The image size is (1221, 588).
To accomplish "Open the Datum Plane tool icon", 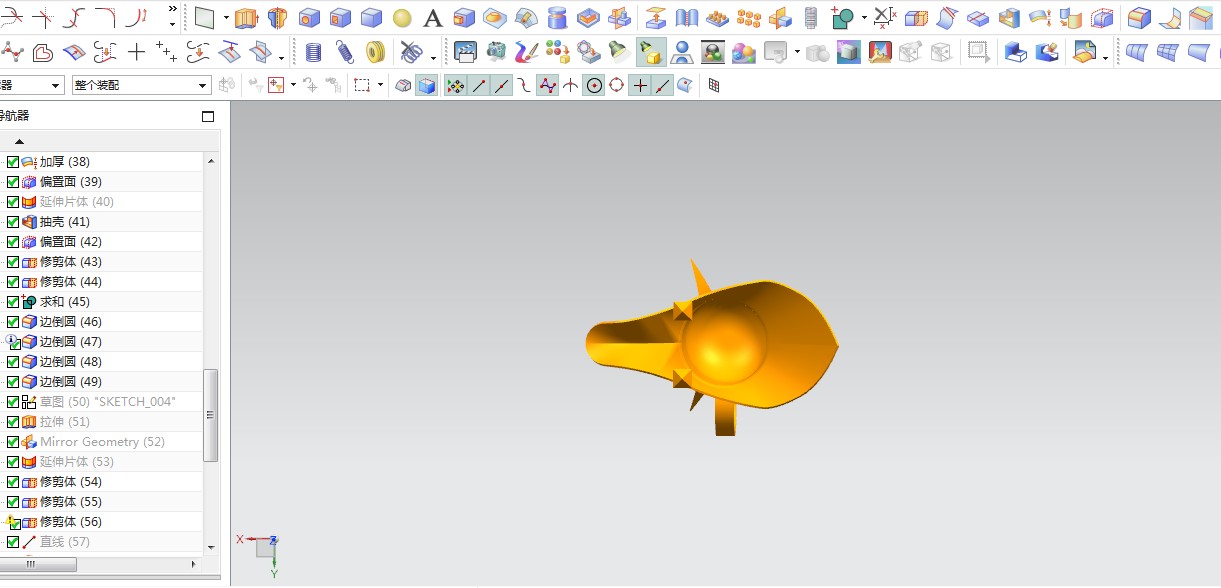I will click(204, 18).
